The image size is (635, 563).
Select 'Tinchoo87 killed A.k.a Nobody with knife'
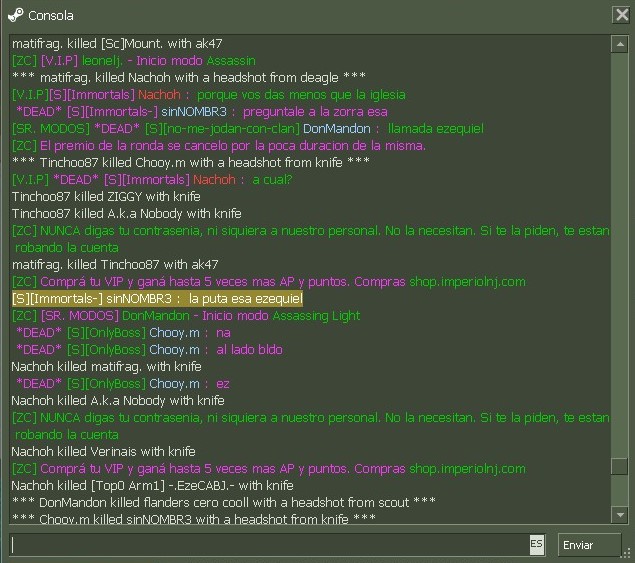pyautogui.click(x=127, y=213)
